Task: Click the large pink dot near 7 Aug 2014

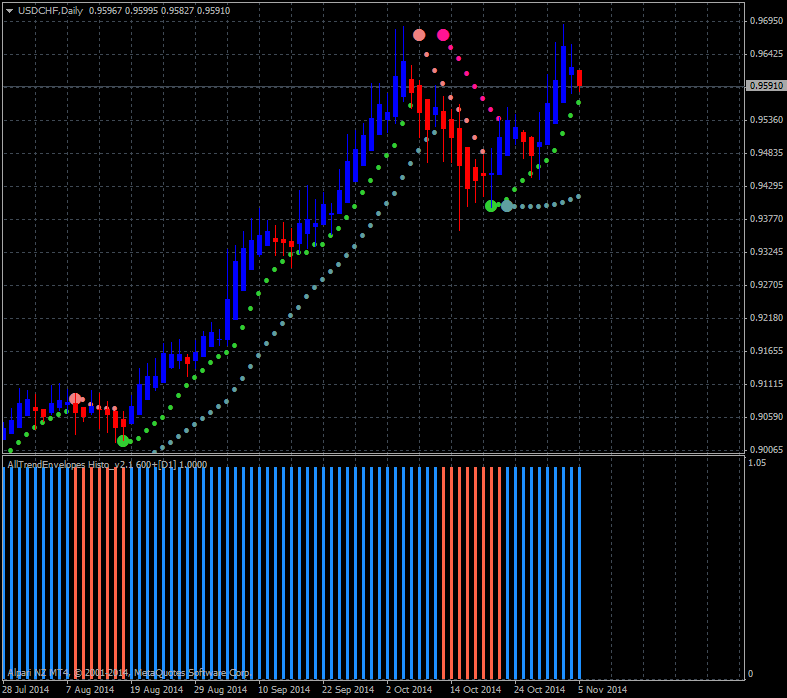Action: point(75,399)
